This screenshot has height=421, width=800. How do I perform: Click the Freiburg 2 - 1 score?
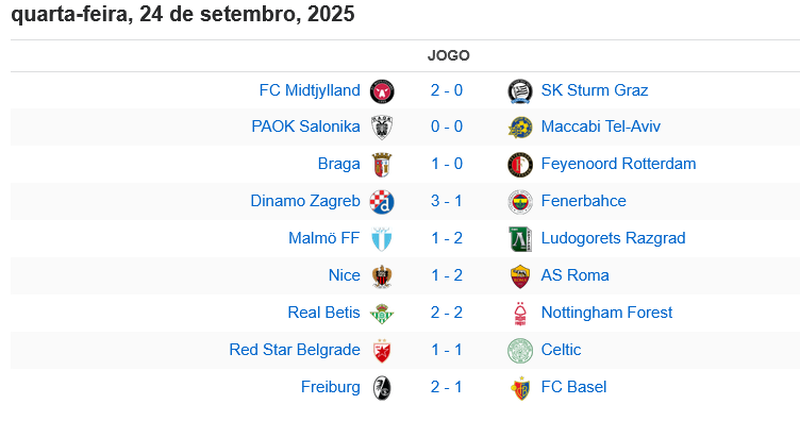446,386
